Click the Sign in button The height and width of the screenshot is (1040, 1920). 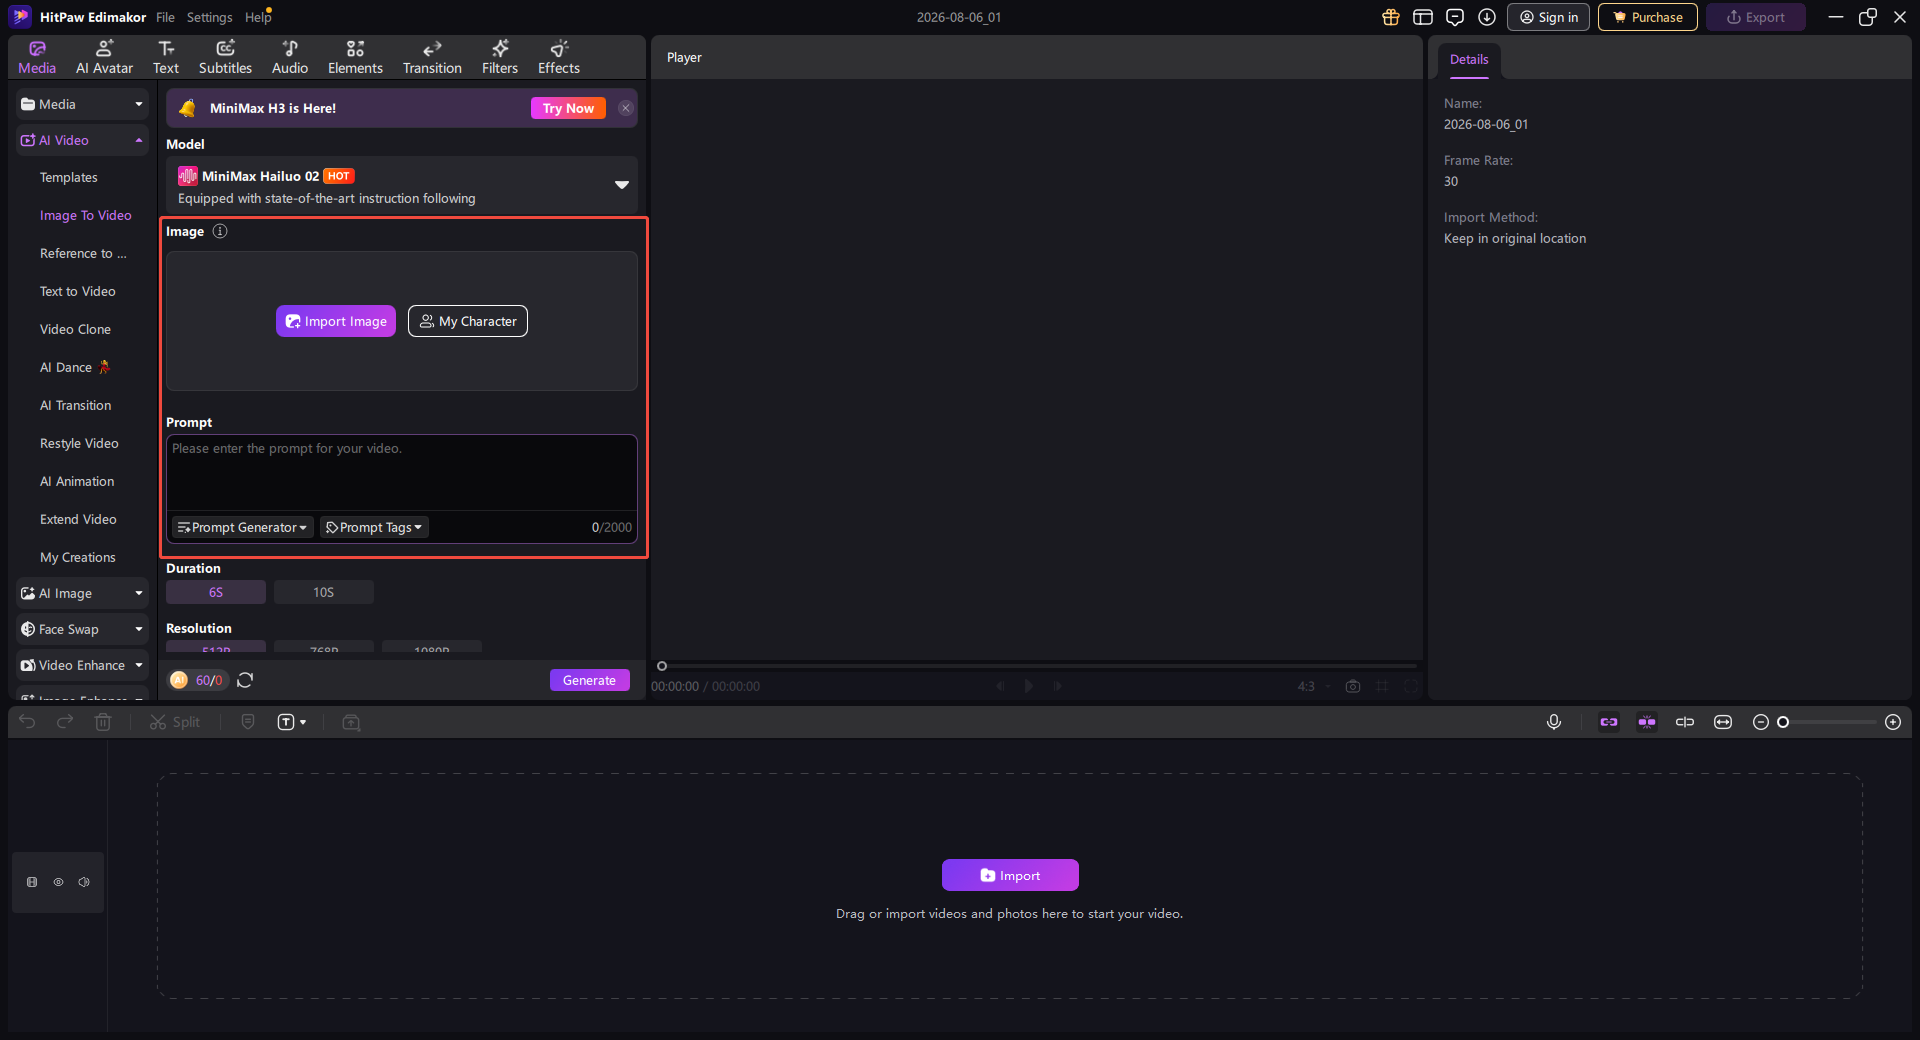[1549, 17]
